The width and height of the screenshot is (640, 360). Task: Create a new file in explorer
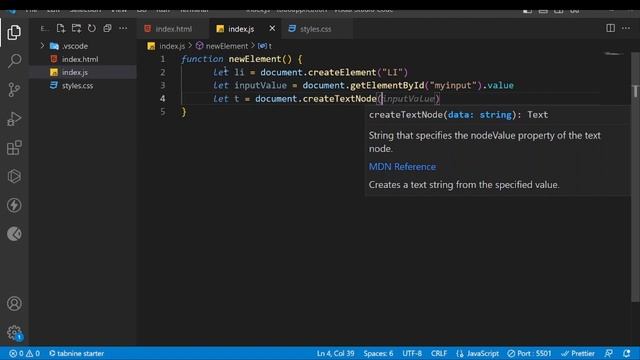[61, 28]
